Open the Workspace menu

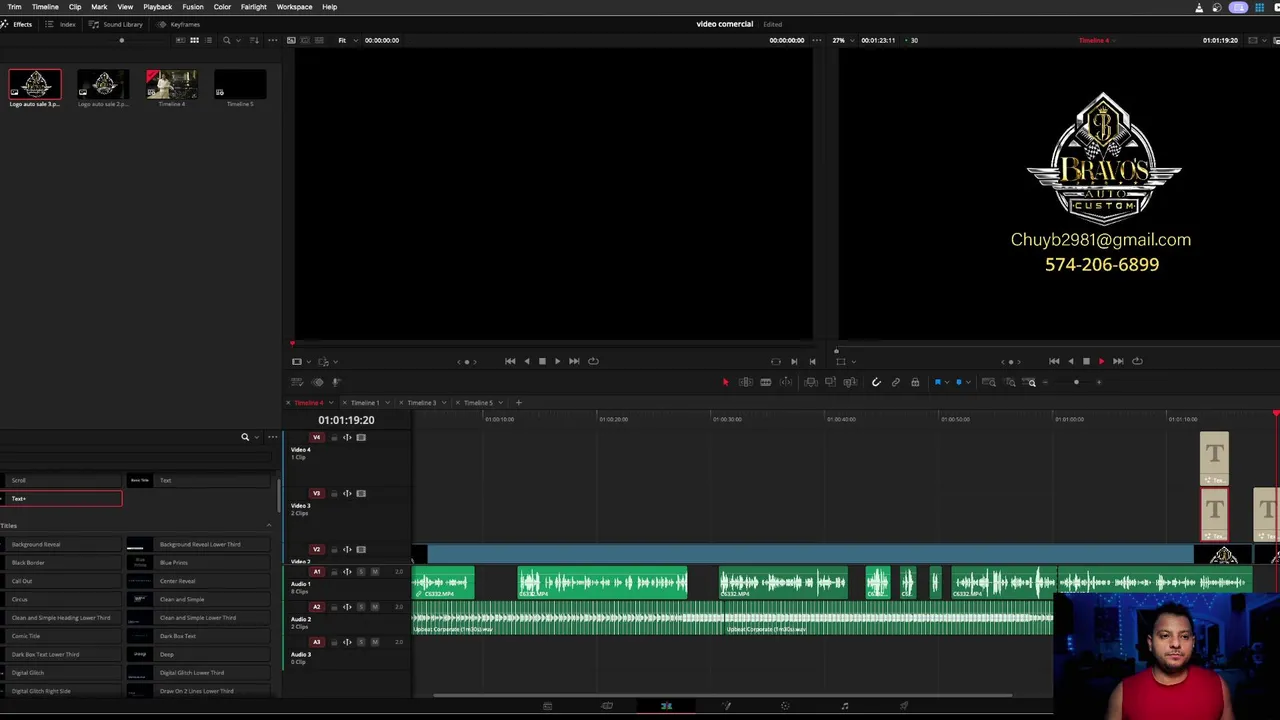pyautogui.click(x=294, y=7)
